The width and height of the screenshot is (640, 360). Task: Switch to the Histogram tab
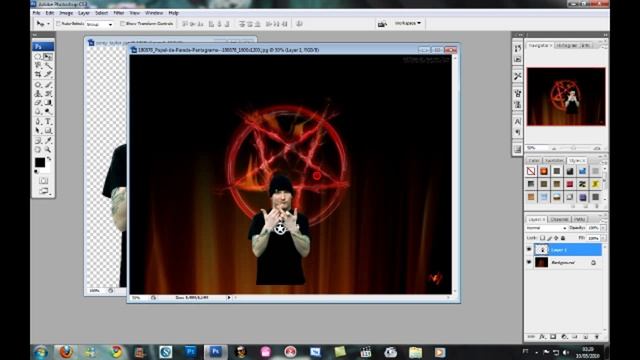(566, 46)
